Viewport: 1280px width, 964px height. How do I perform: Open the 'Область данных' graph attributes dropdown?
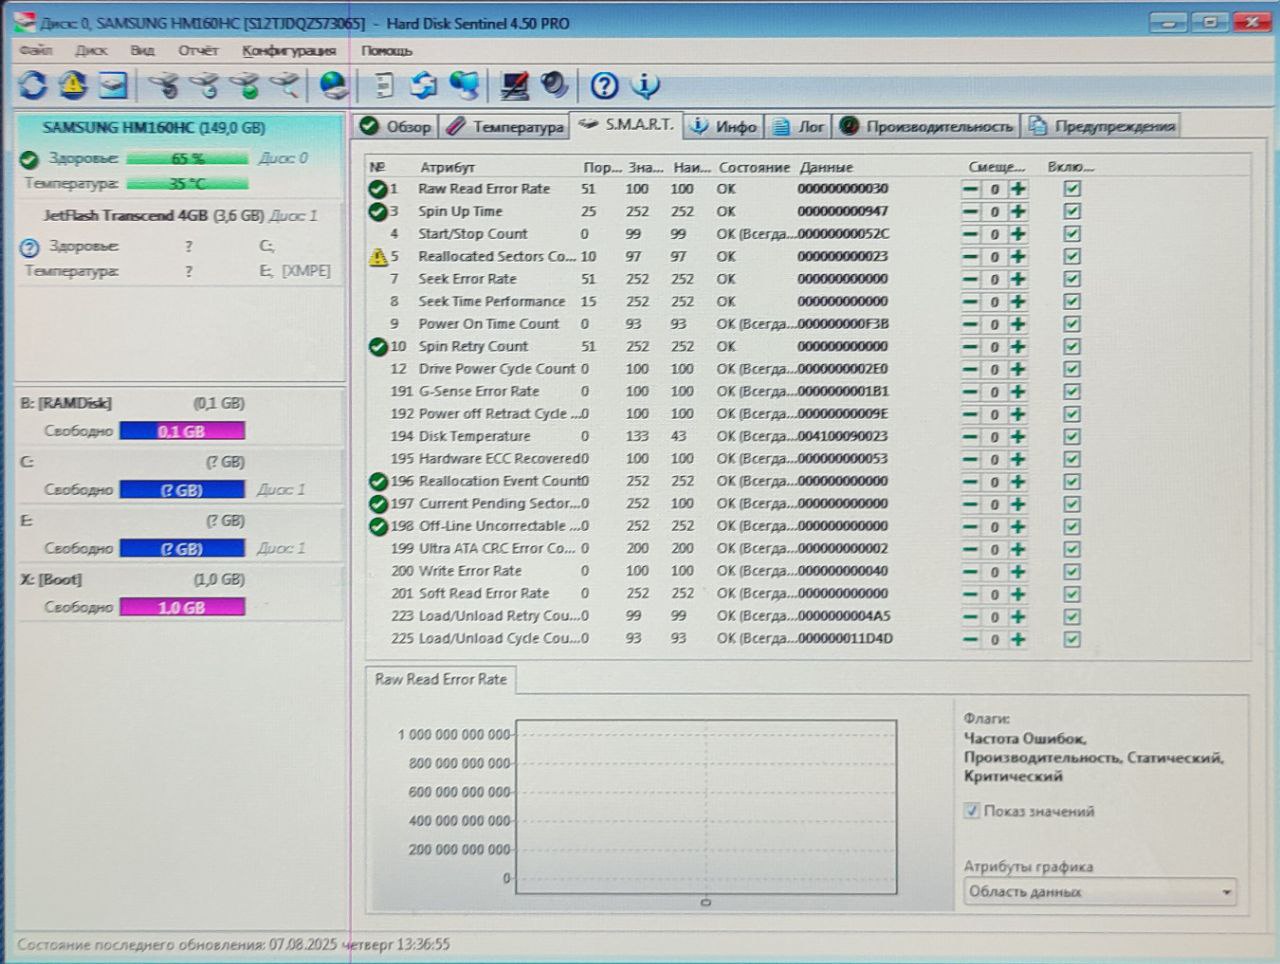1100,892
